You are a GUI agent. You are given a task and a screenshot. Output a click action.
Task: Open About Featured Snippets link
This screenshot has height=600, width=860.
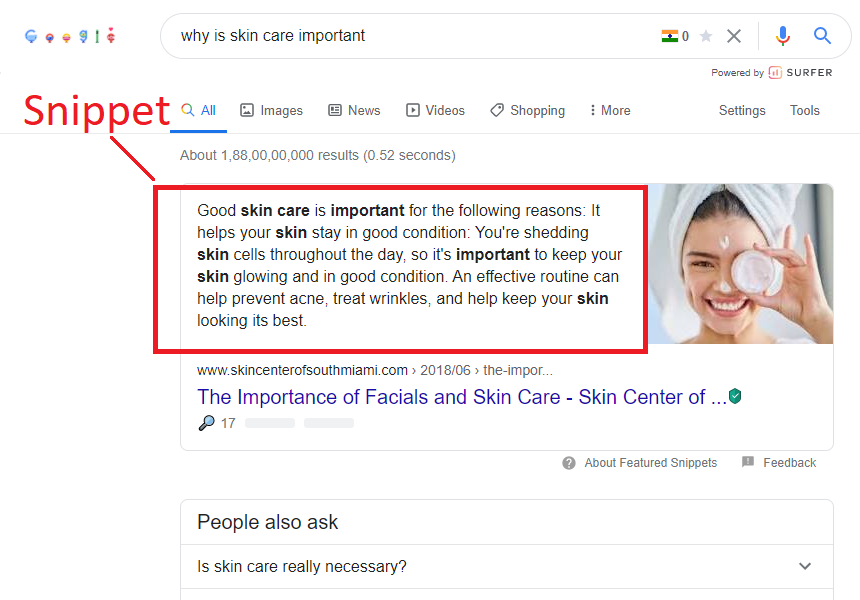[x=650, y=463]
